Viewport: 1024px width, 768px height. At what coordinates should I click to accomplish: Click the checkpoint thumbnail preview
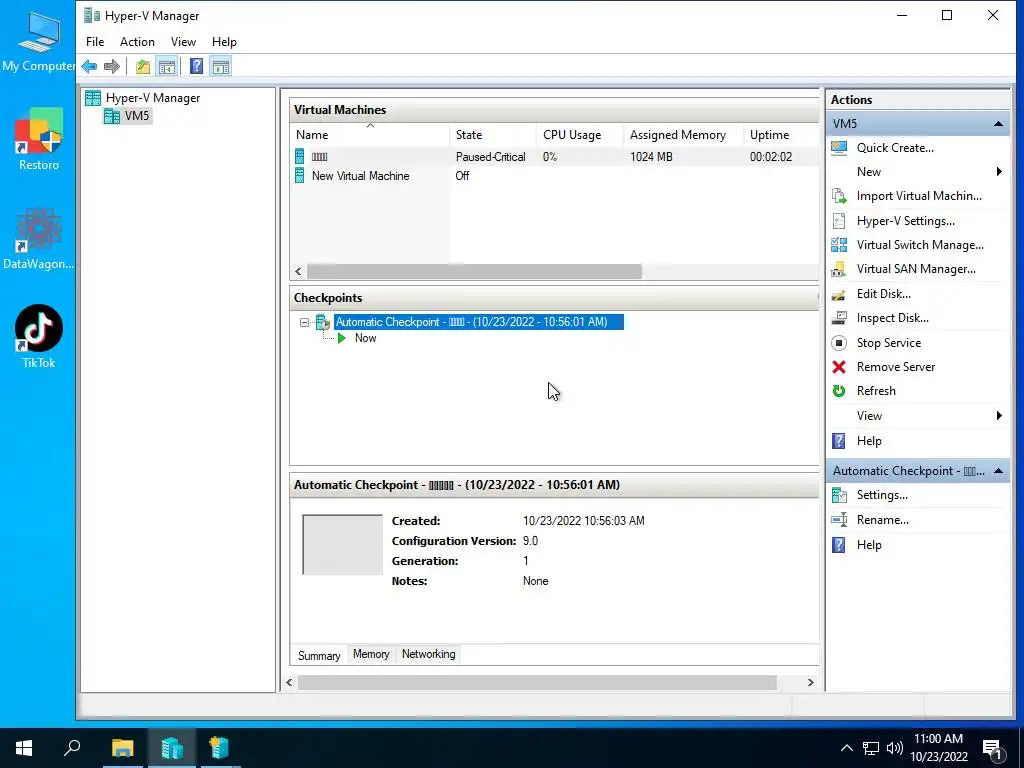point(342,545)
